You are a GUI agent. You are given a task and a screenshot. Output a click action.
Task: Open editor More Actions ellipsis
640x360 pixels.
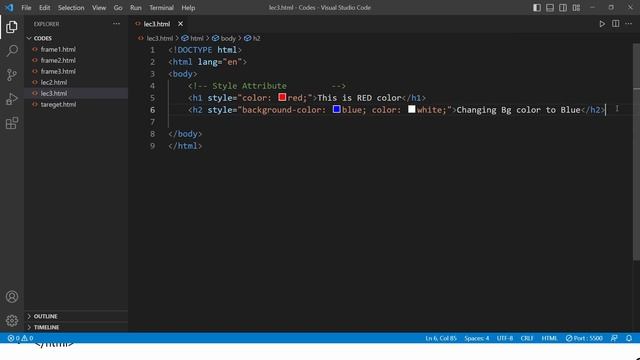[629, 24]
